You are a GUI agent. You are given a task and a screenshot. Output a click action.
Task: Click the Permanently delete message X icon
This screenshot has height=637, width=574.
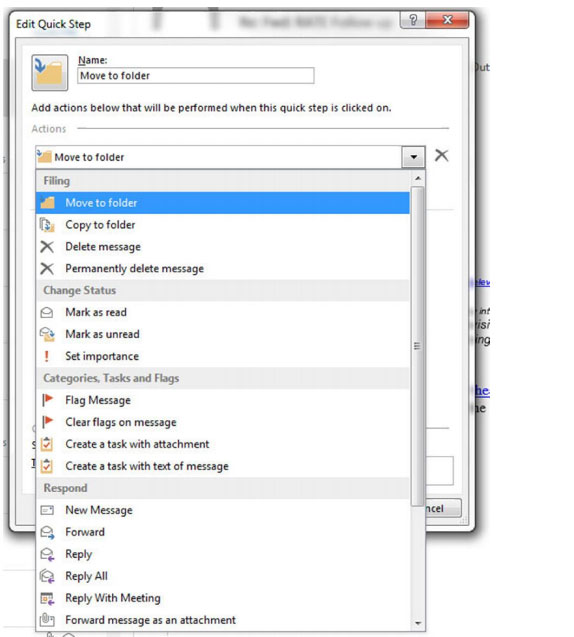(47, 269)
